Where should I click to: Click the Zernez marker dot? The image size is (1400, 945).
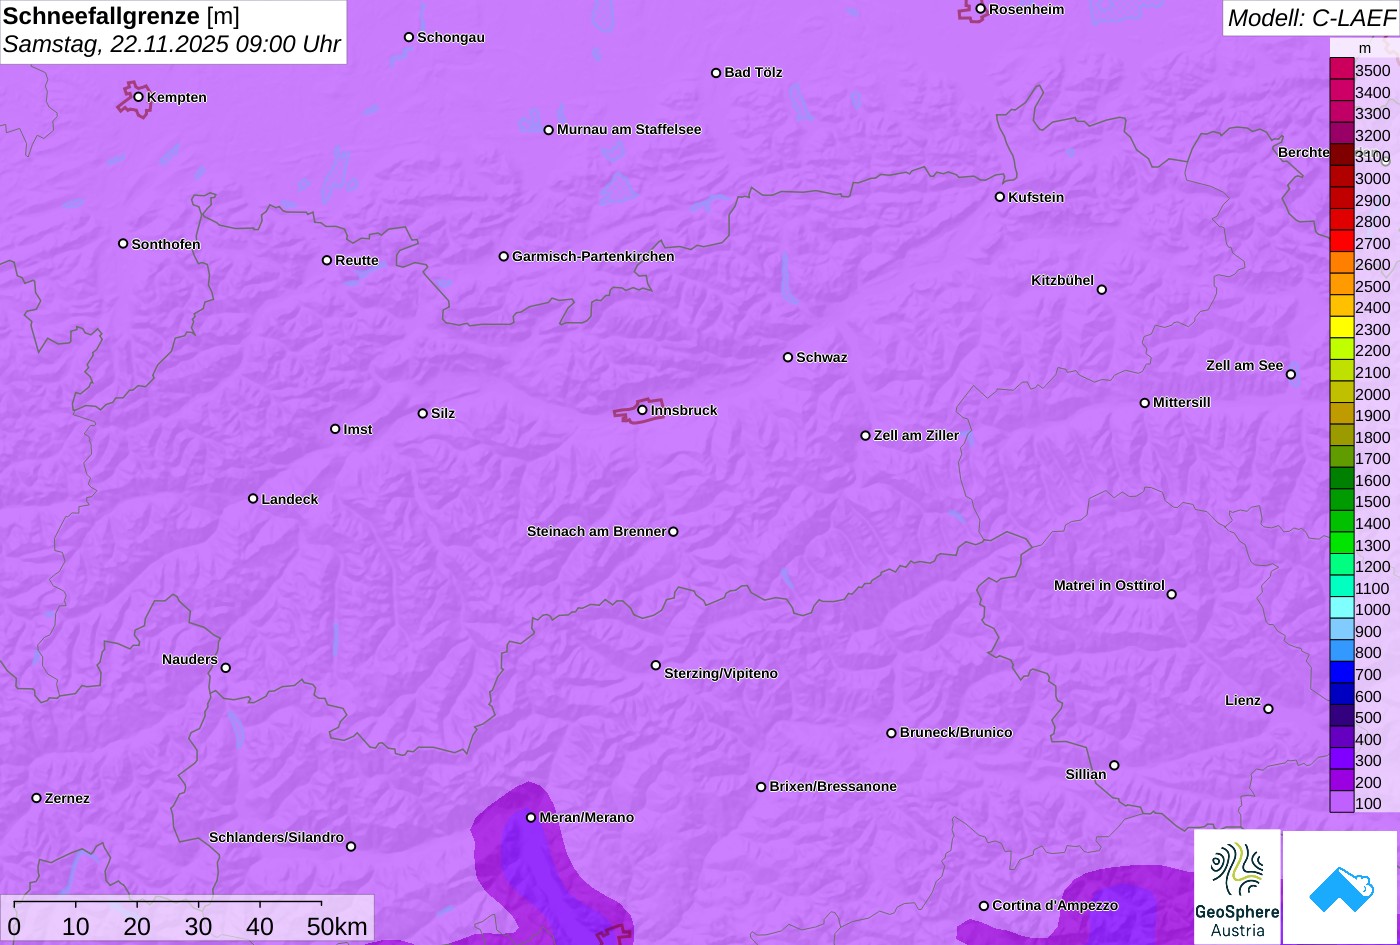[x=37, y=798]
